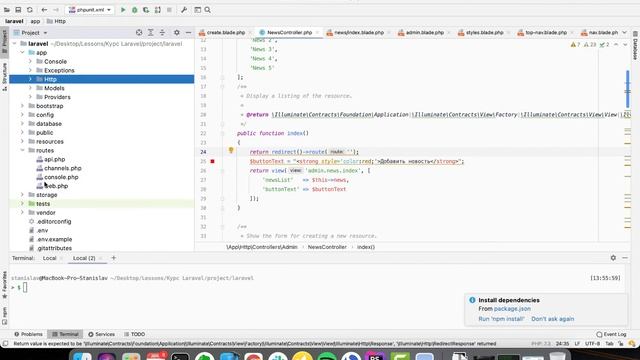Image resolution: width=640 pixels, height=360 pixels.
Task: Hide the Terminal panel with minus icon
Action: (x=625, y=258)
